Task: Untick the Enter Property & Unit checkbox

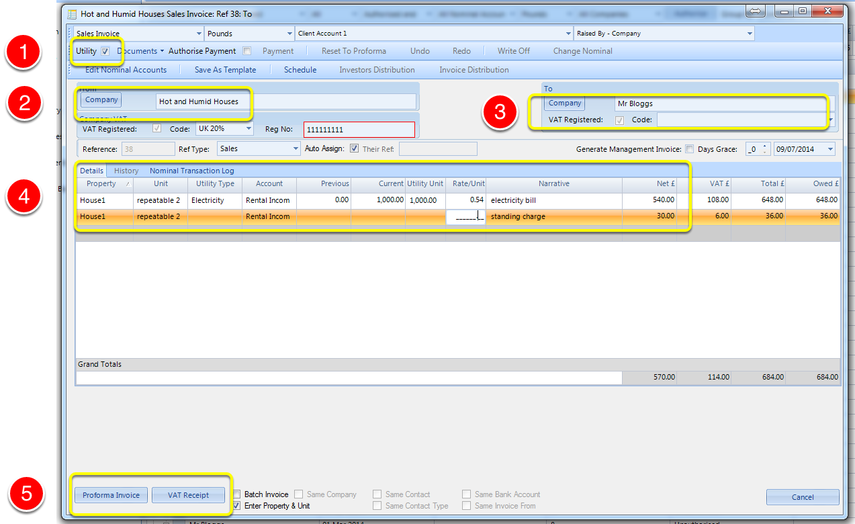Action: tap(237, 506)
